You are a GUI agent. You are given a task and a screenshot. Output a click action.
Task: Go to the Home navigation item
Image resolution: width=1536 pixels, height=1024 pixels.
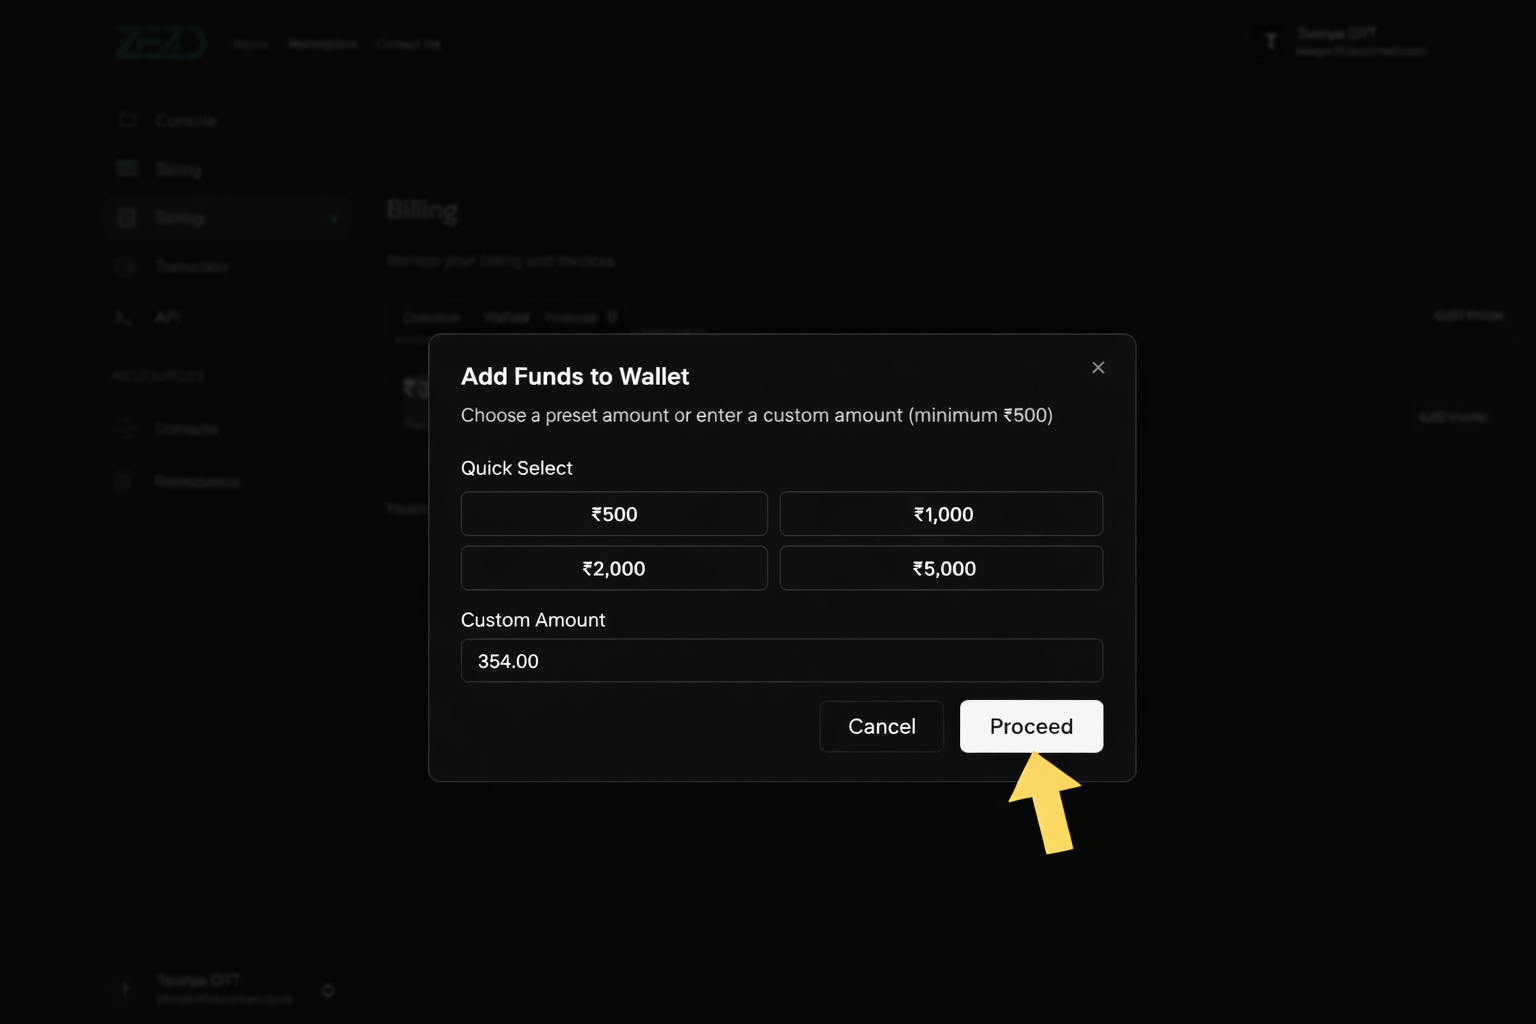(x=250, y=44)
